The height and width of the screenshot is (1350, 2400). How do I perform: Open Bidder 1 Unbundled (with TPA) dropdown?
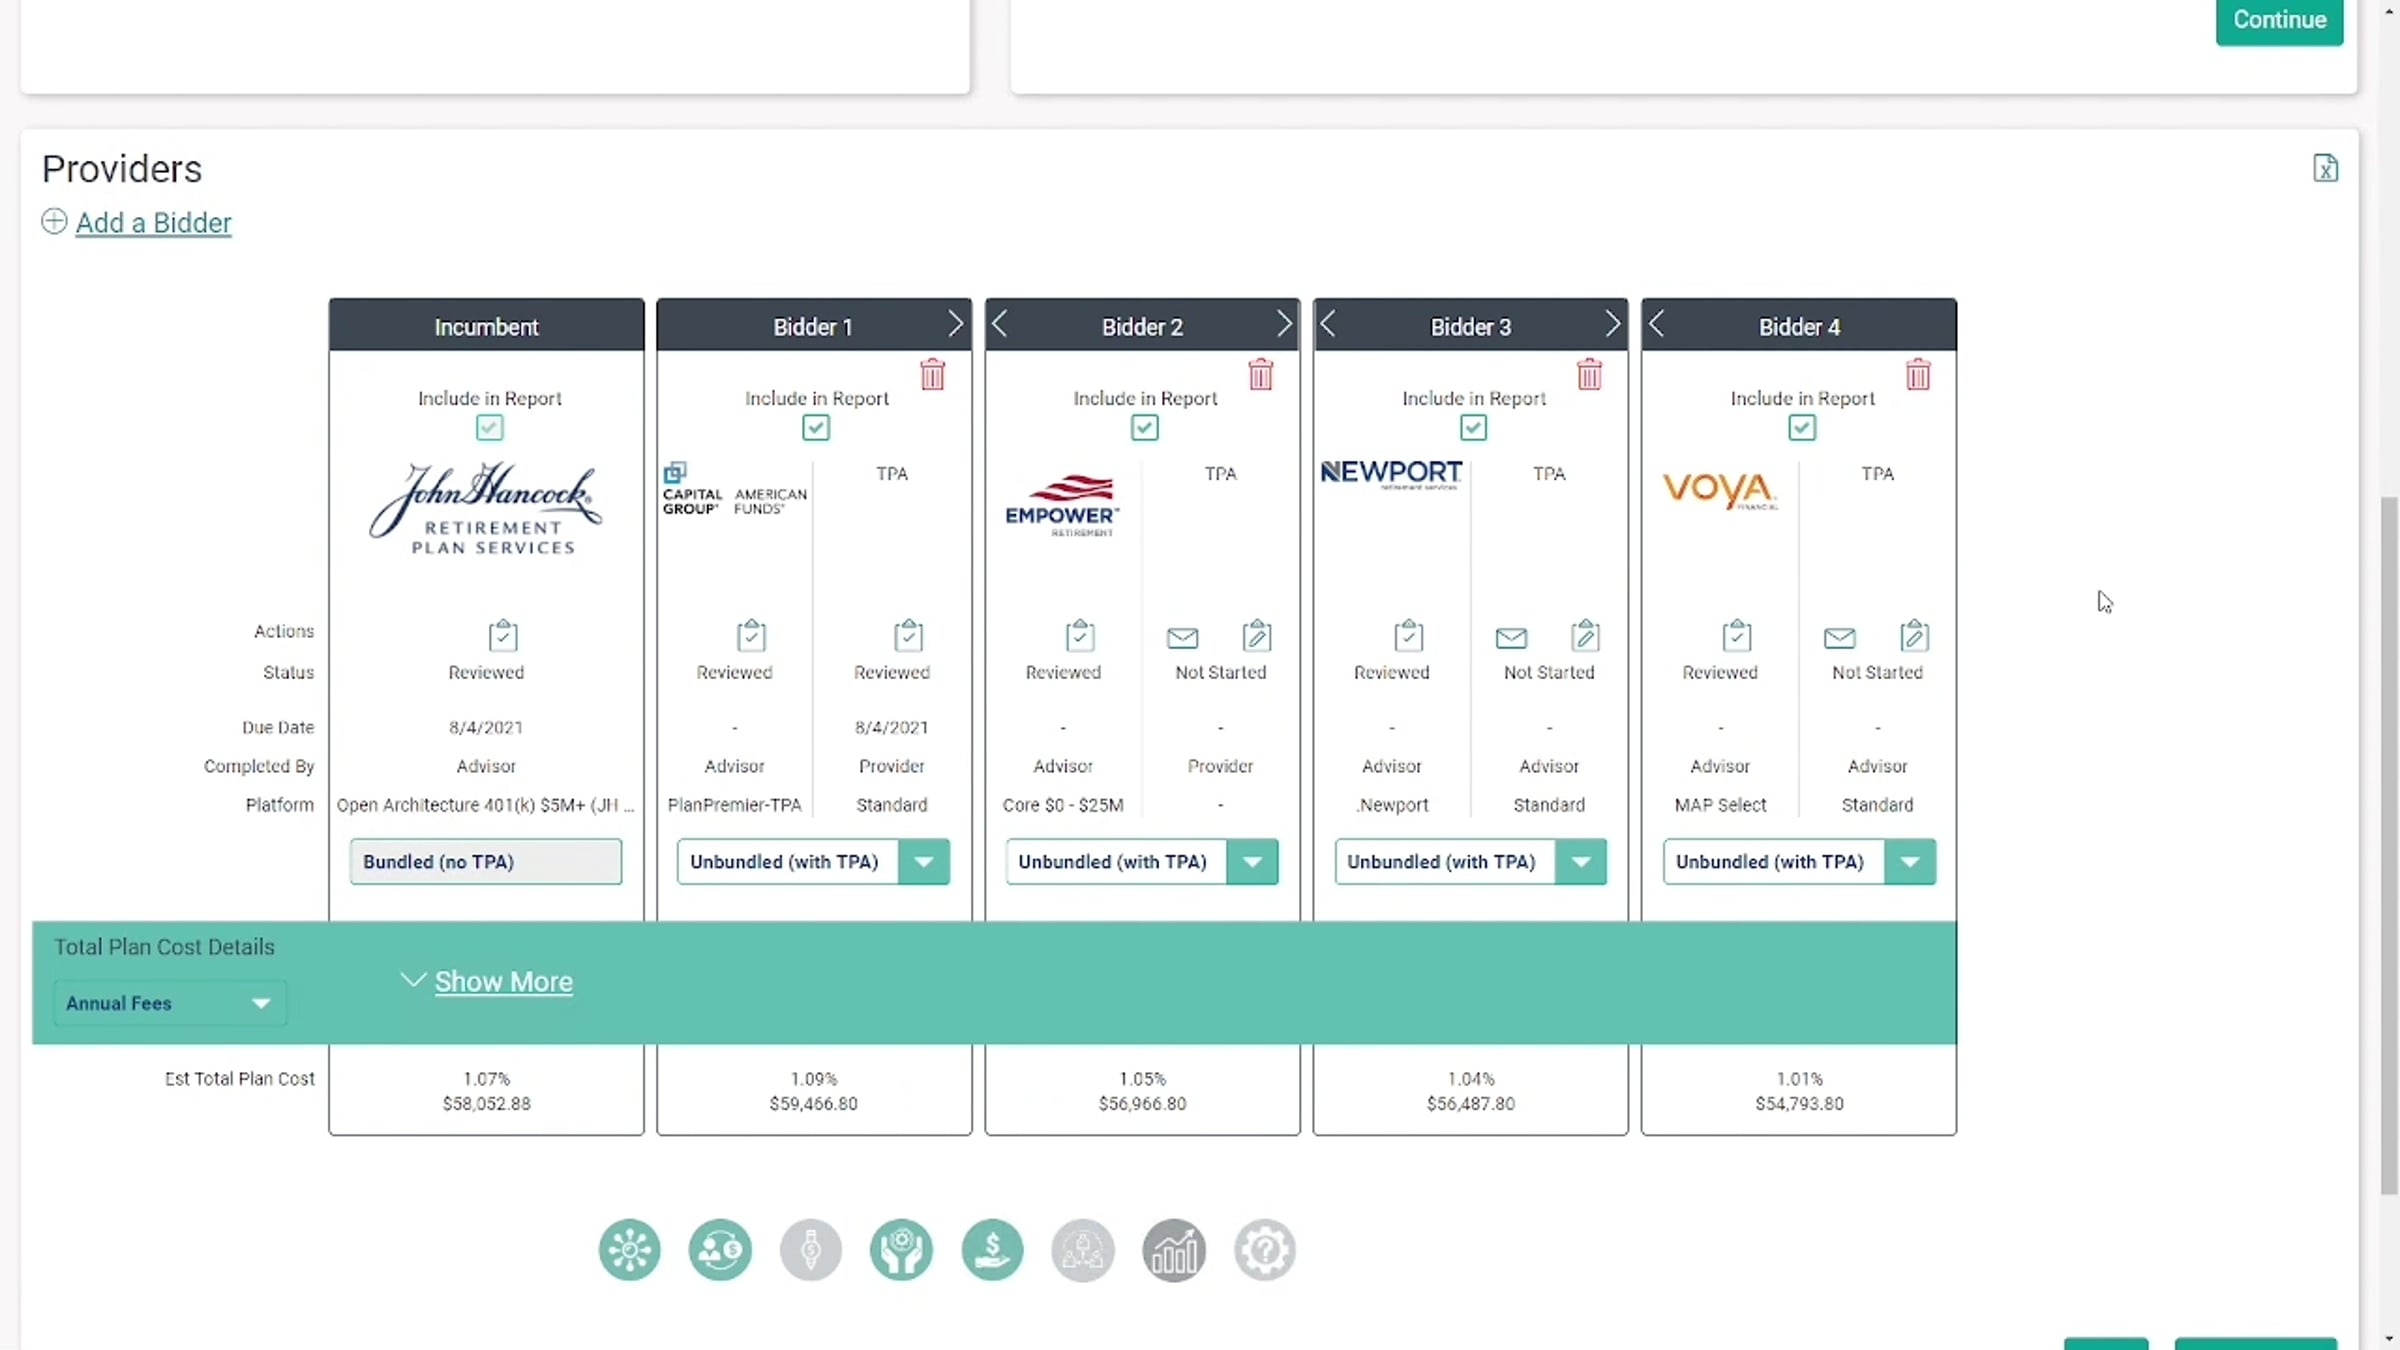923,862
